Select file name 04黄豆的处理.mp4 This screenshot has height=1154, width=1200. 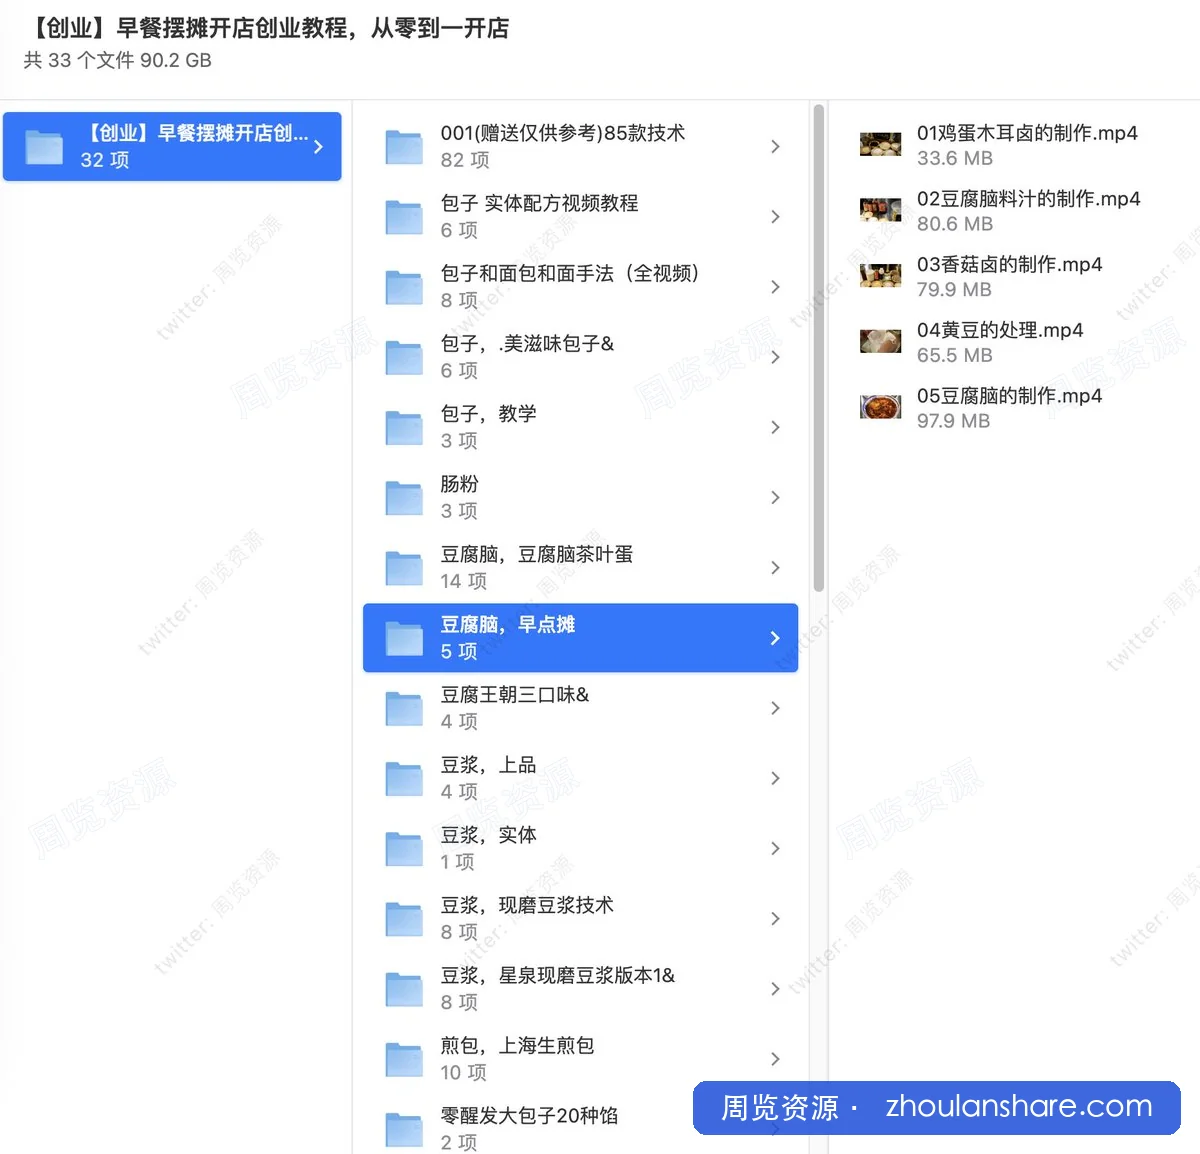pyautogui.click(x=1000, y=330)
